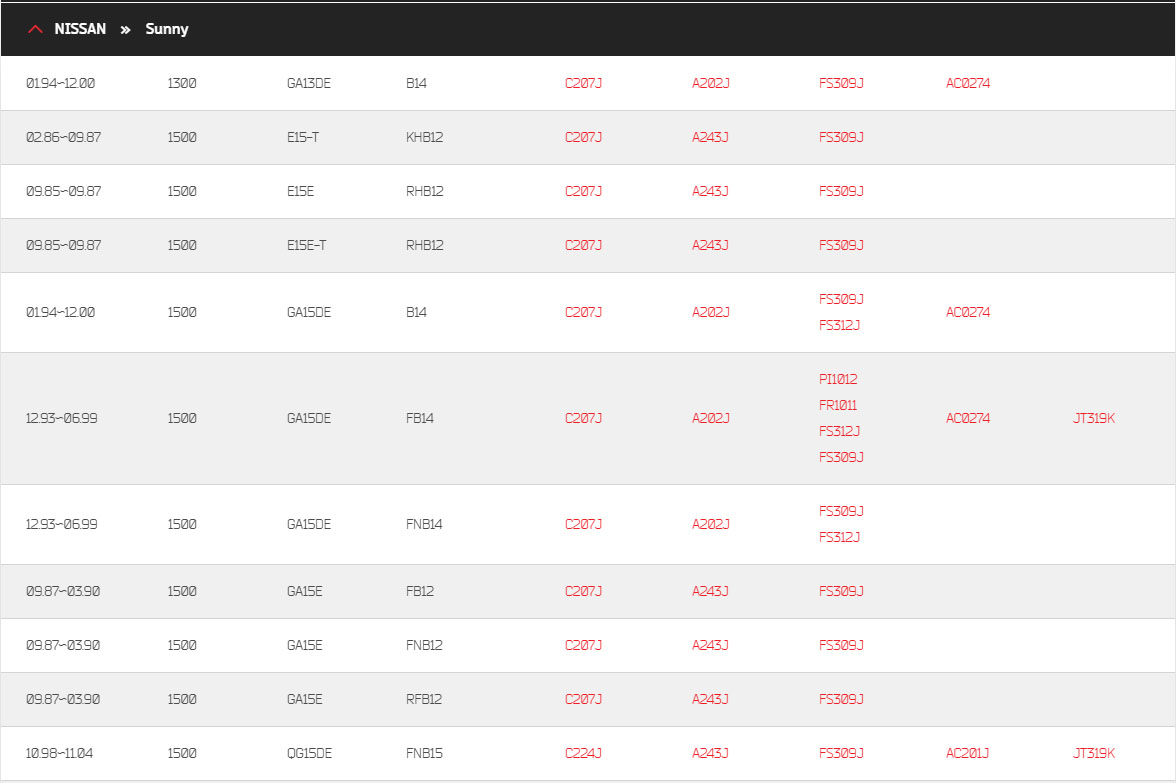Open FS309J link in KHB12 row

tap(841, 137)
